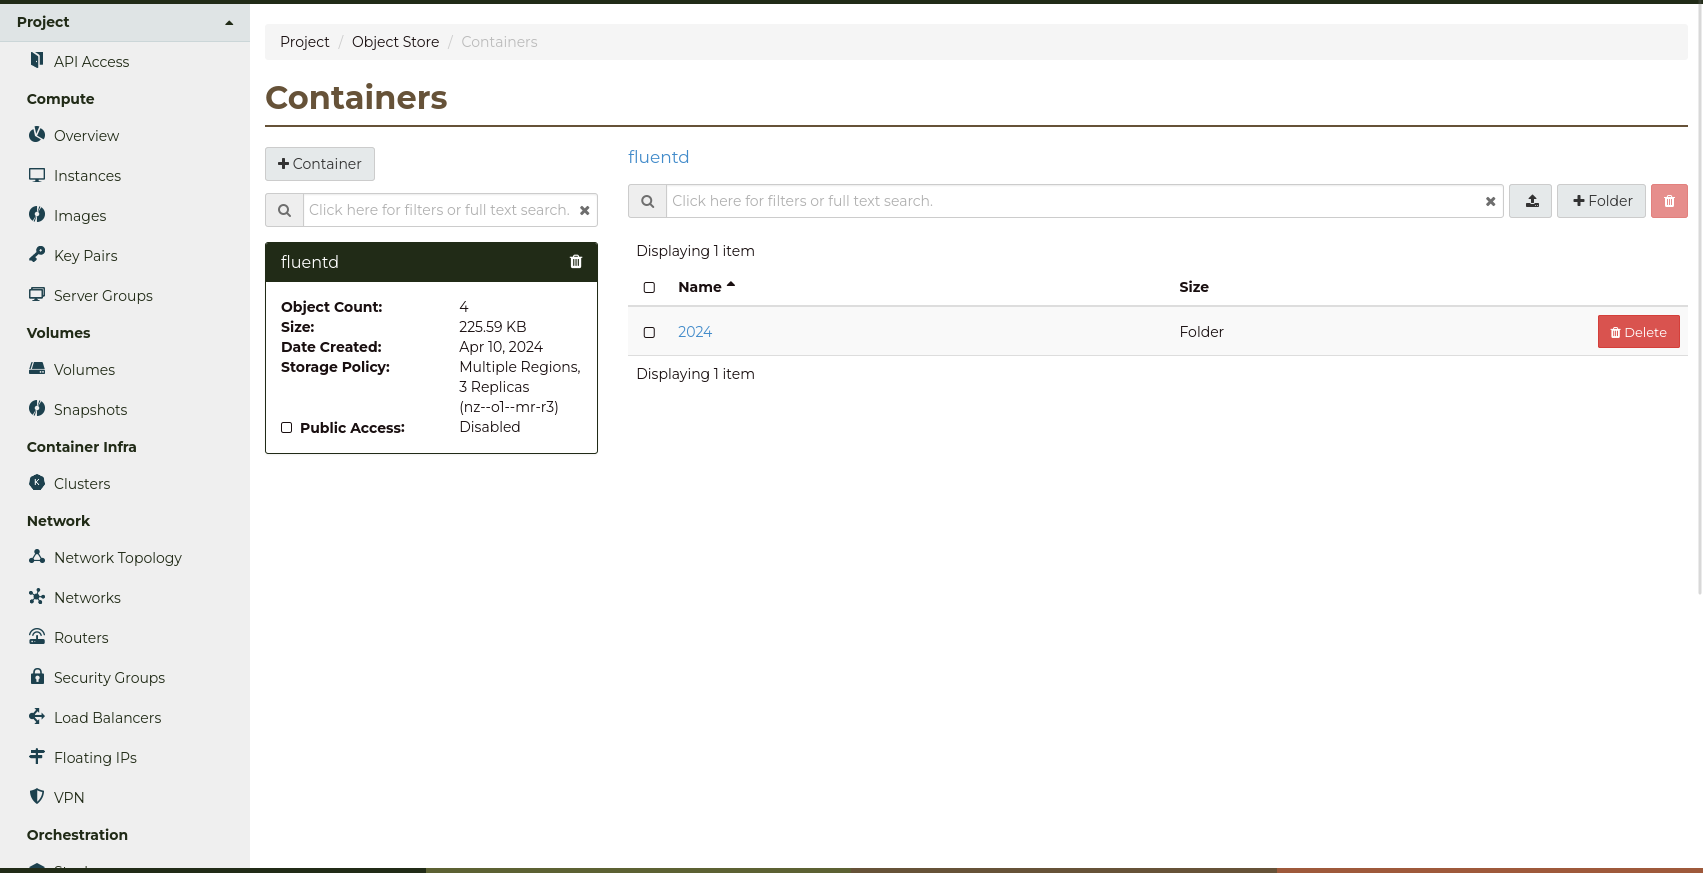This screenshot has height=873, width=1703.
Task: Click the API Access icon in sidebar
Action: tap(37, 60)
